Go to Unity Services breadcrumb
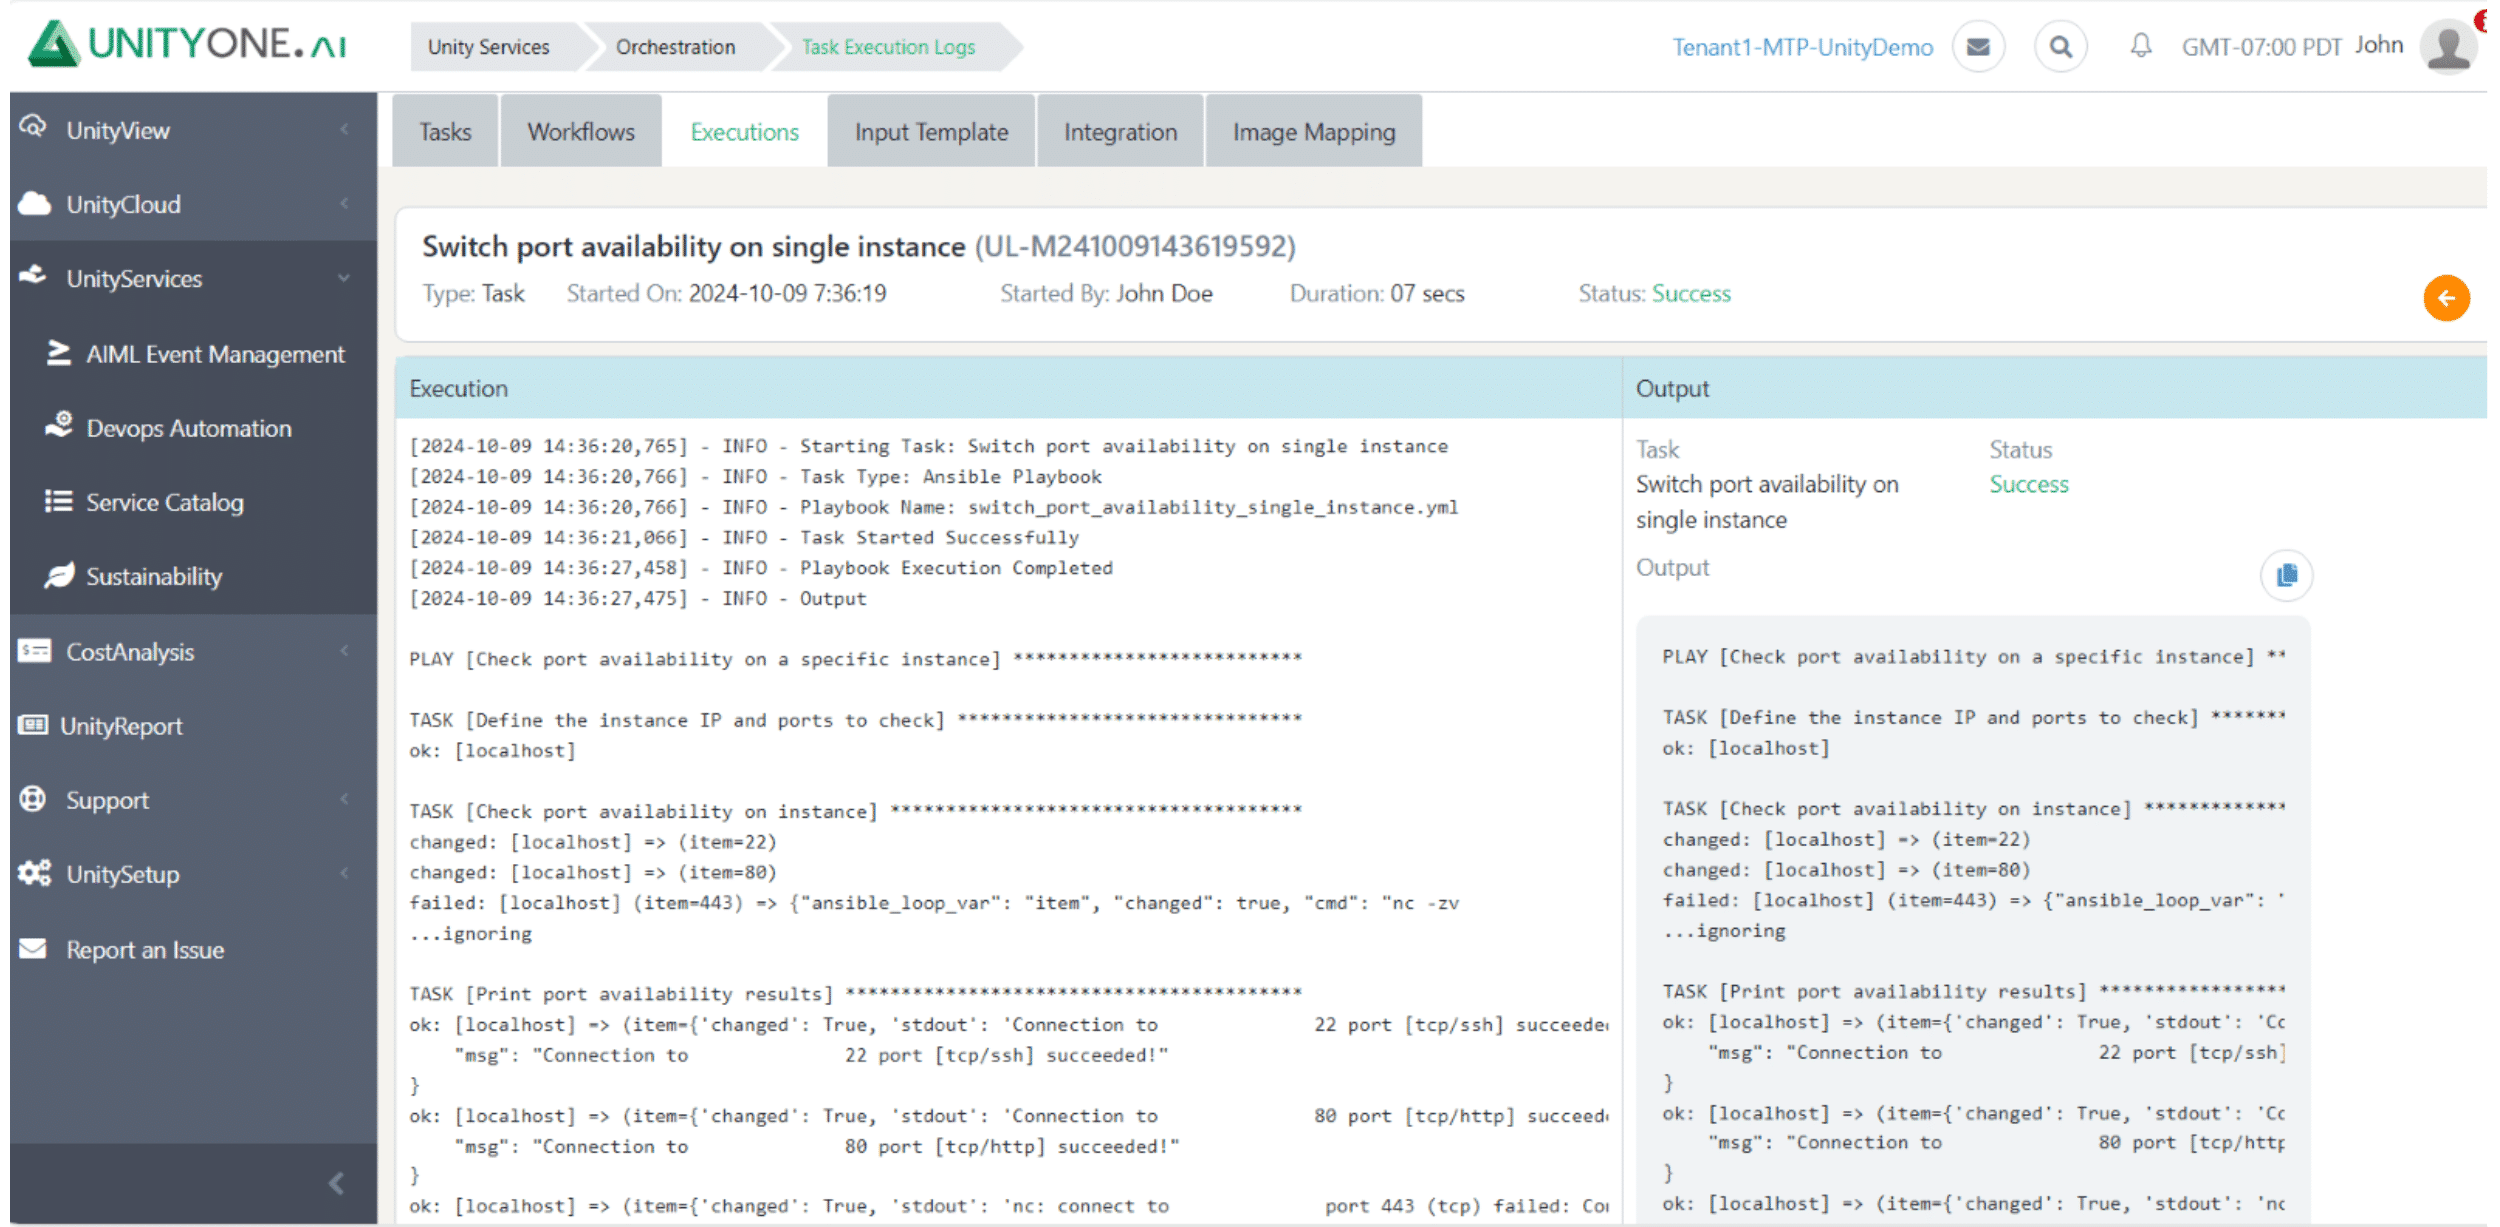 point(489,47)
